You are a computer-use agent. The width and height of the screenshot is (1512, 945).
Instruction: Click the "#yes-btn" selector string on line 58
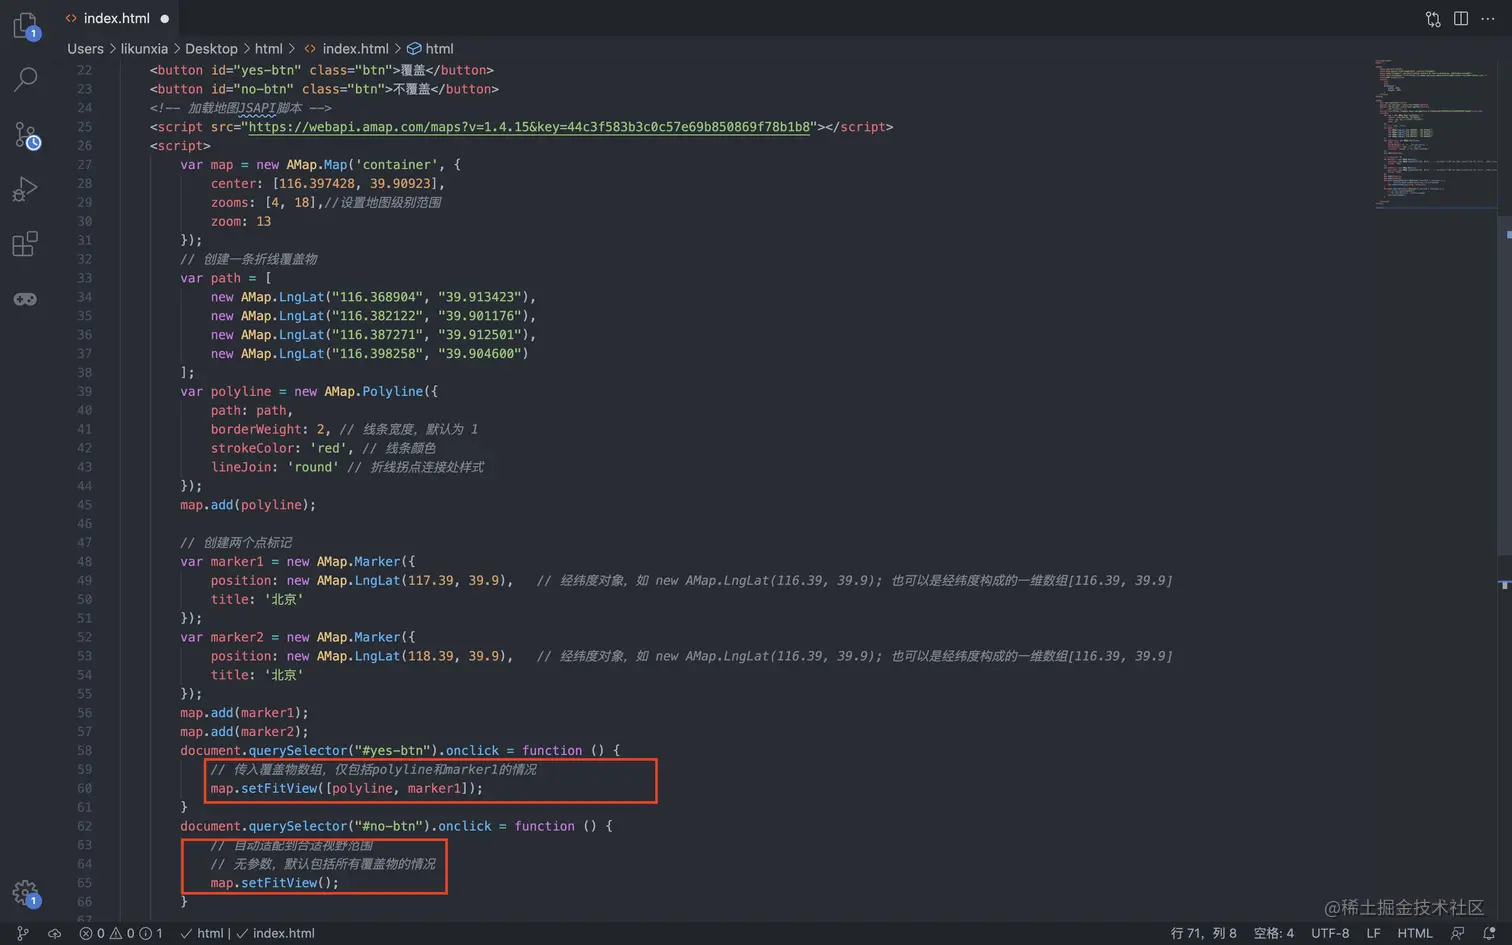click(x=392, y=750)
